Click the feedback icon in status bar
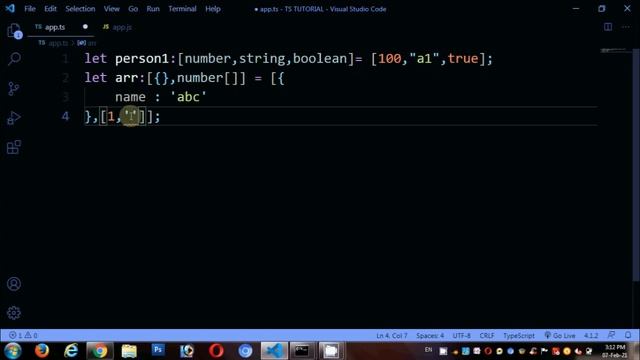The width and height of the screenshot is (640, 360). pyautogui.click(x=611, y=335)
